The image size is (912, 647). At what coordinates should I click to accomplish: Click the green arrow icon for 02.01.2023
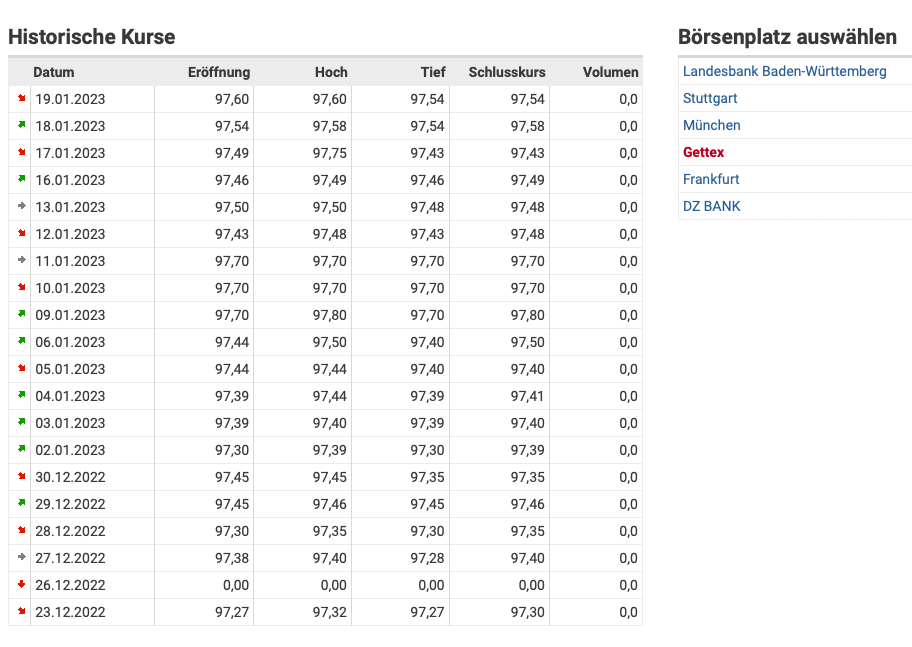click(20, 450)
